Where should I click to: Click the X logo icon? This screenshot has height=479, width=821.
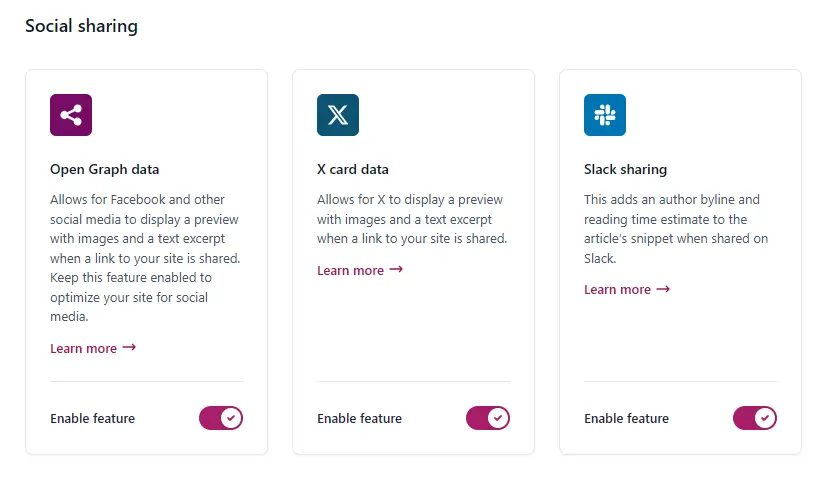click(x=338, y=115)
